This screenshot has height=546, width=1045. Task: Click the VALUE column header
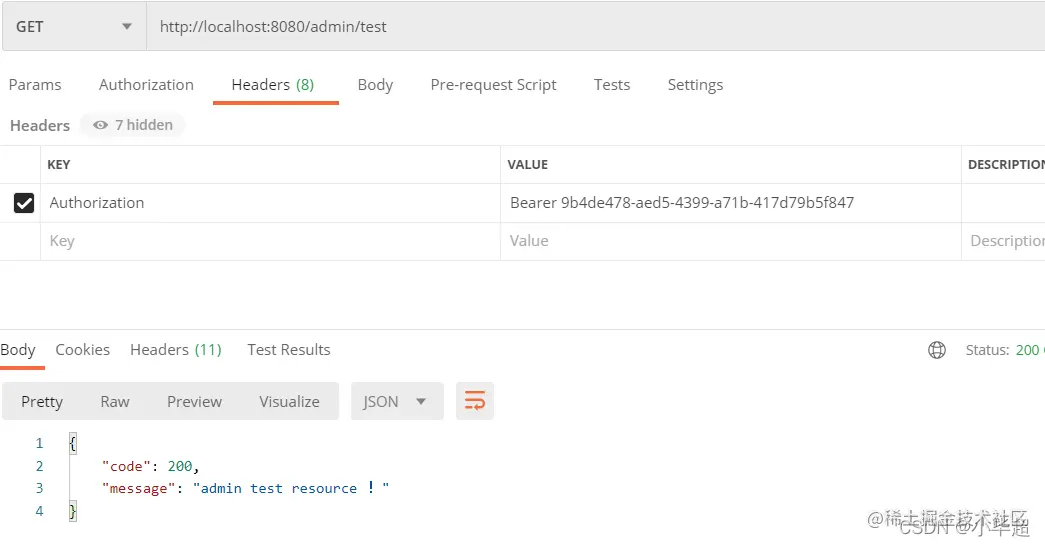coord(528,165)
